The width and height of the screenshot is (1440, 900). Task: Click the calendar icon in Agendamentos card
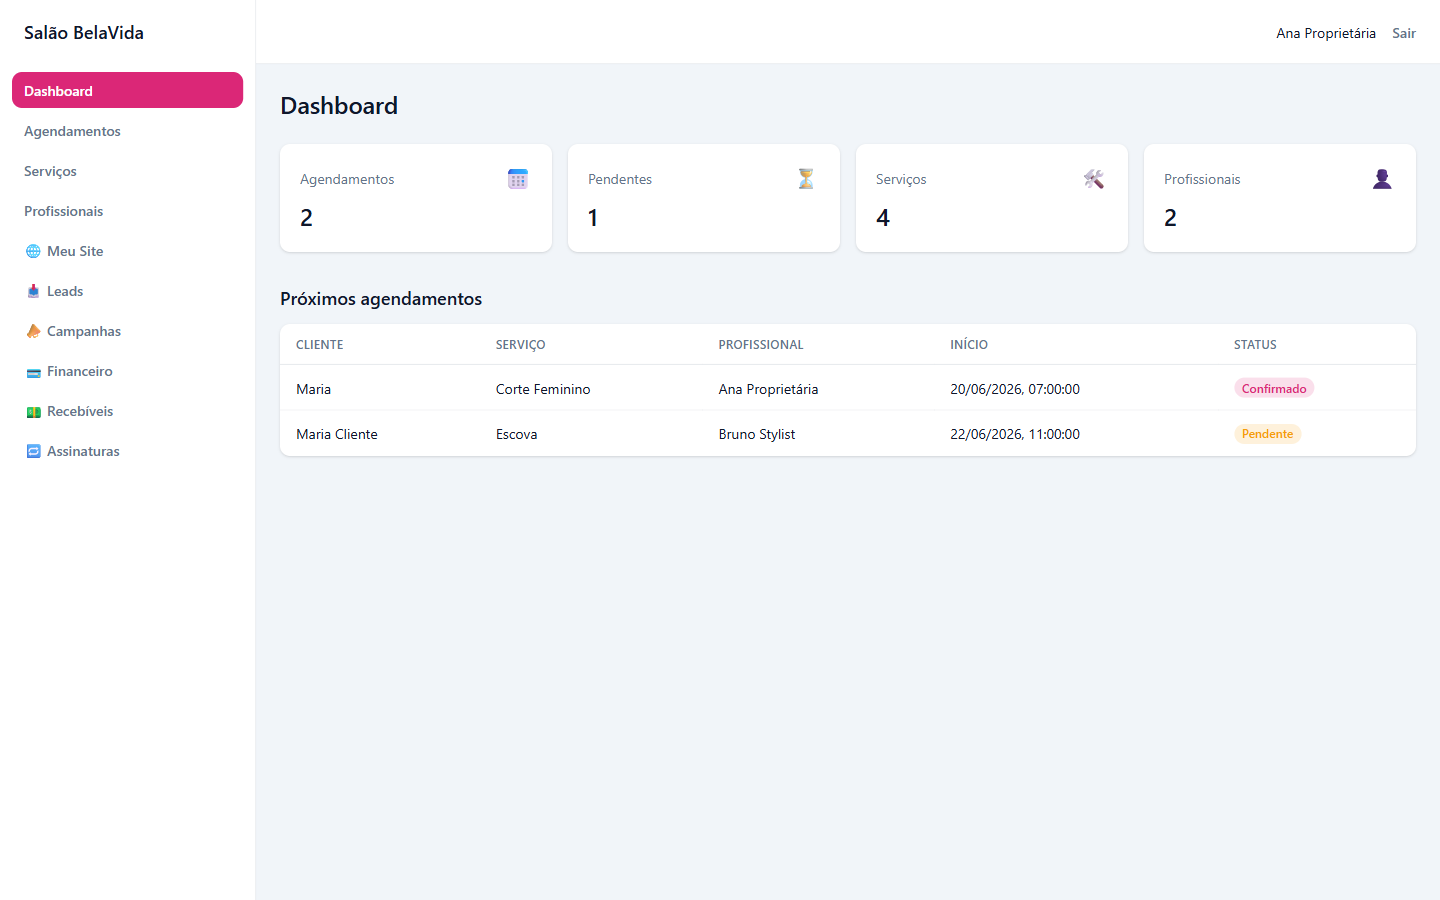click(x=518, y=179)
